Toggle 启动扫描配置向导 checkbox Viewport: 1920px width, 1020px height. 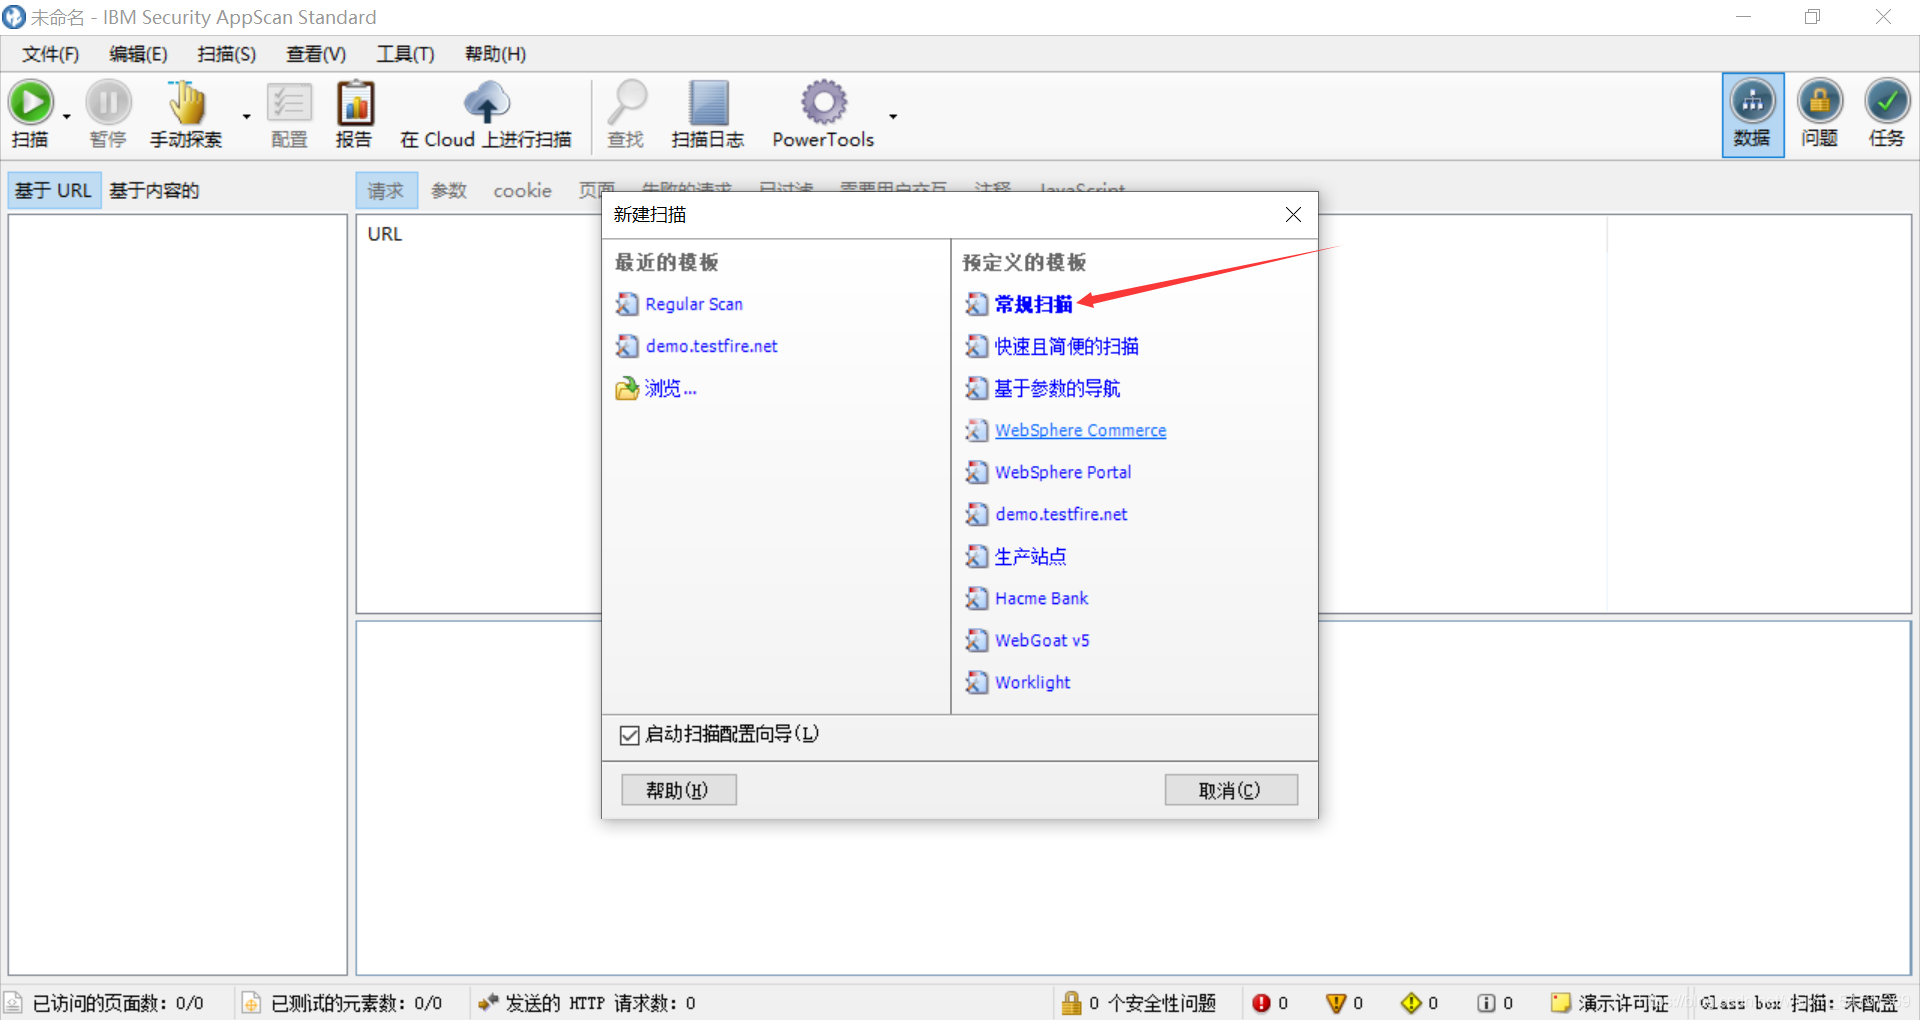pos(629,736)
